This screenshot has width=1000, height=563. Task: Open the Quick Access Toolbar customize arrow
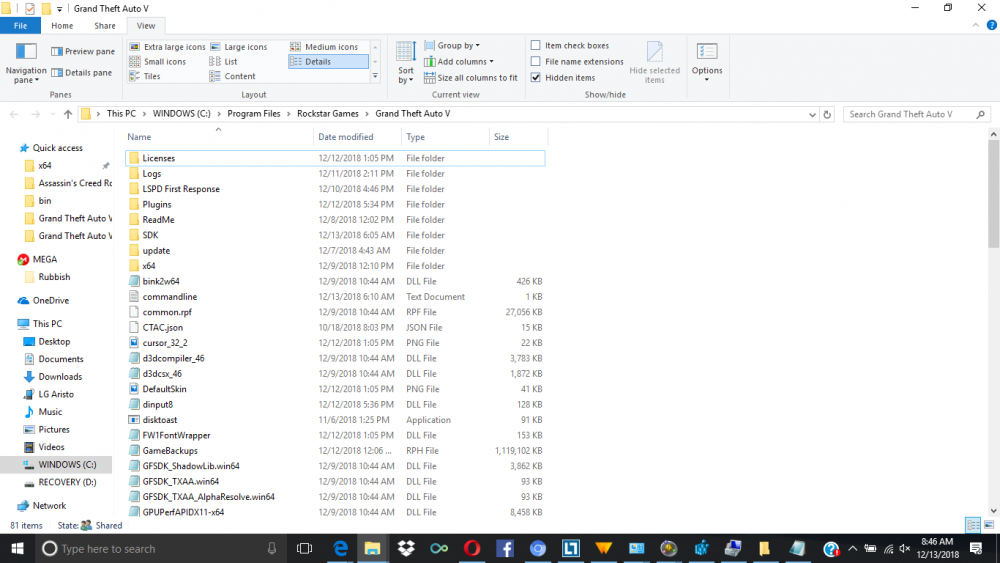pos(59,9)
